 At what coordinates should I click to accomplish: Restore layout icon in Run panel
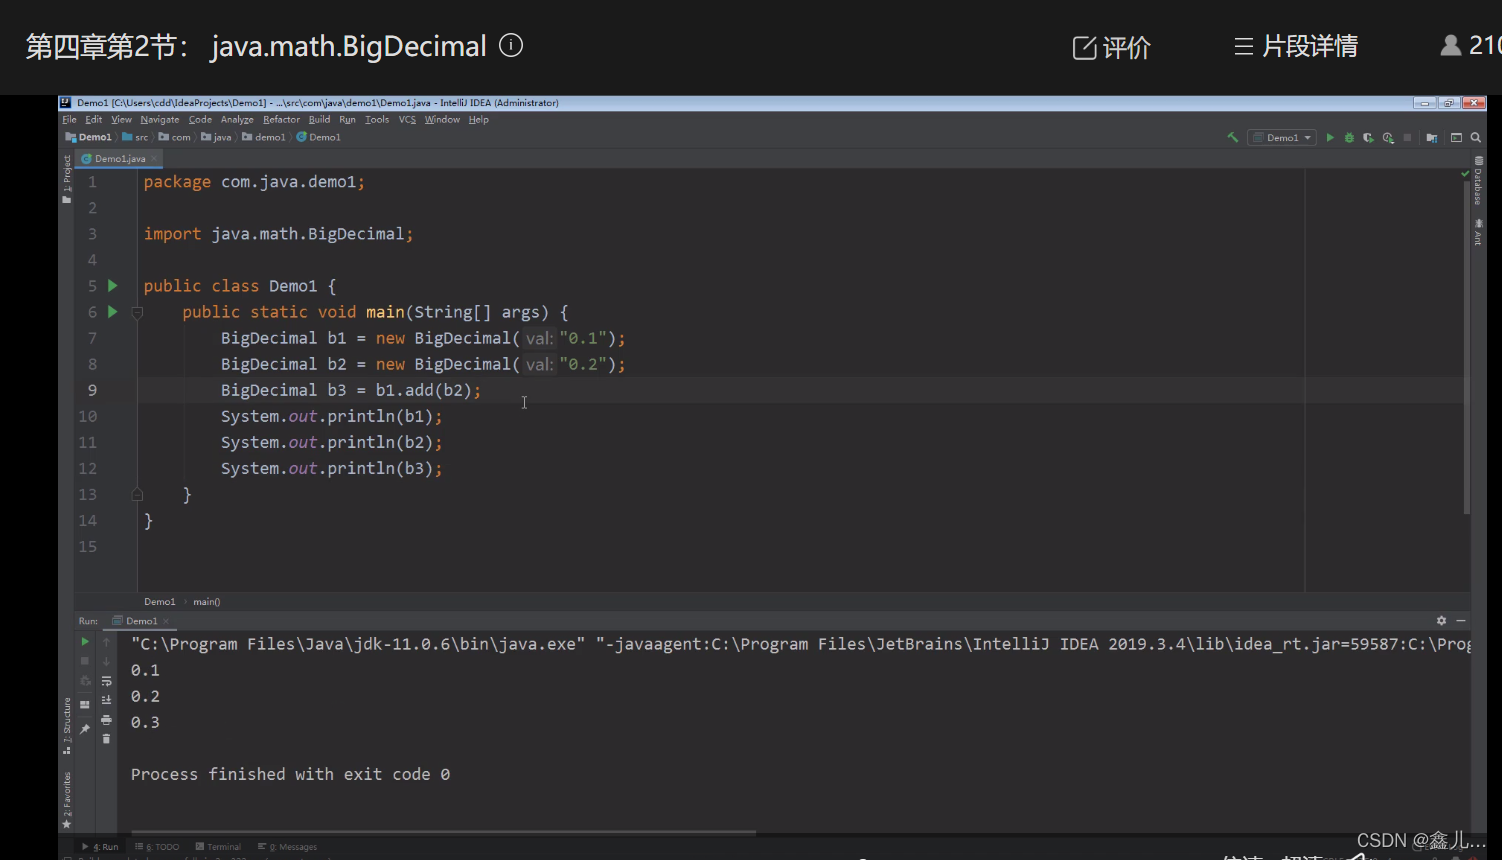click(x=85, y=705)
